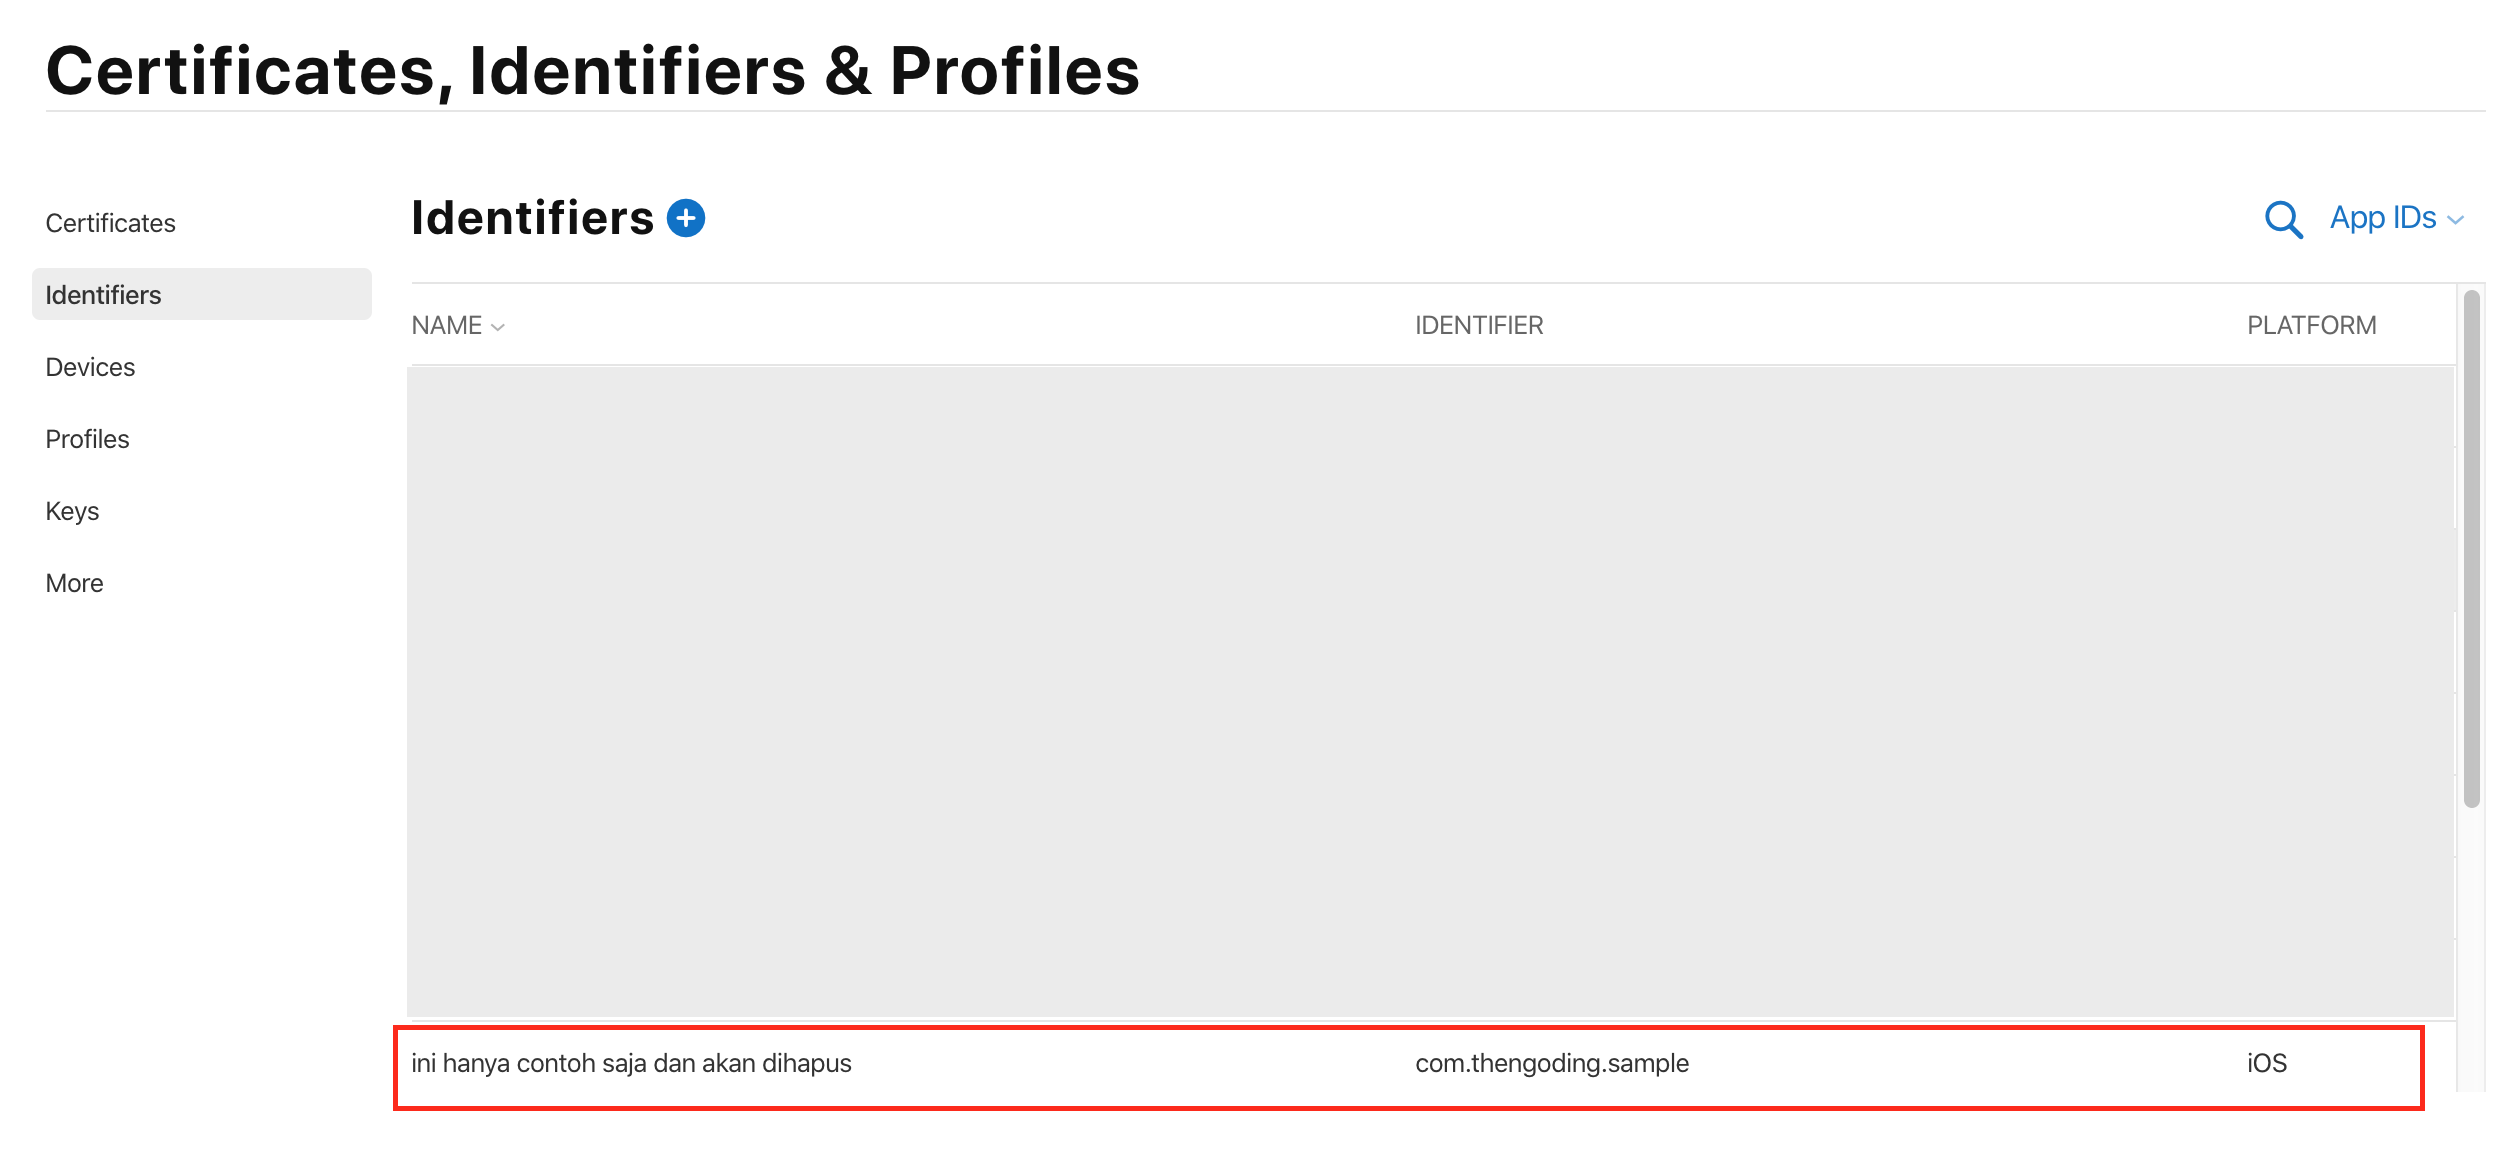Click the IDENTIFIER column header
This screenshot has height=1150, width=2500.
(x=1479, y=325)
